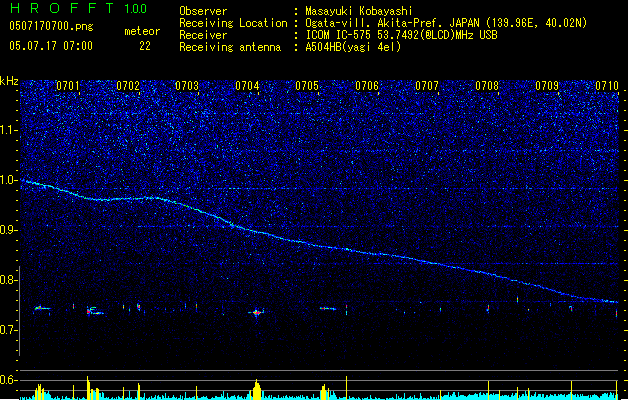Click the bright meteor echo below 0704
Screen dimensions: 629x400
[x=256, y=312]
